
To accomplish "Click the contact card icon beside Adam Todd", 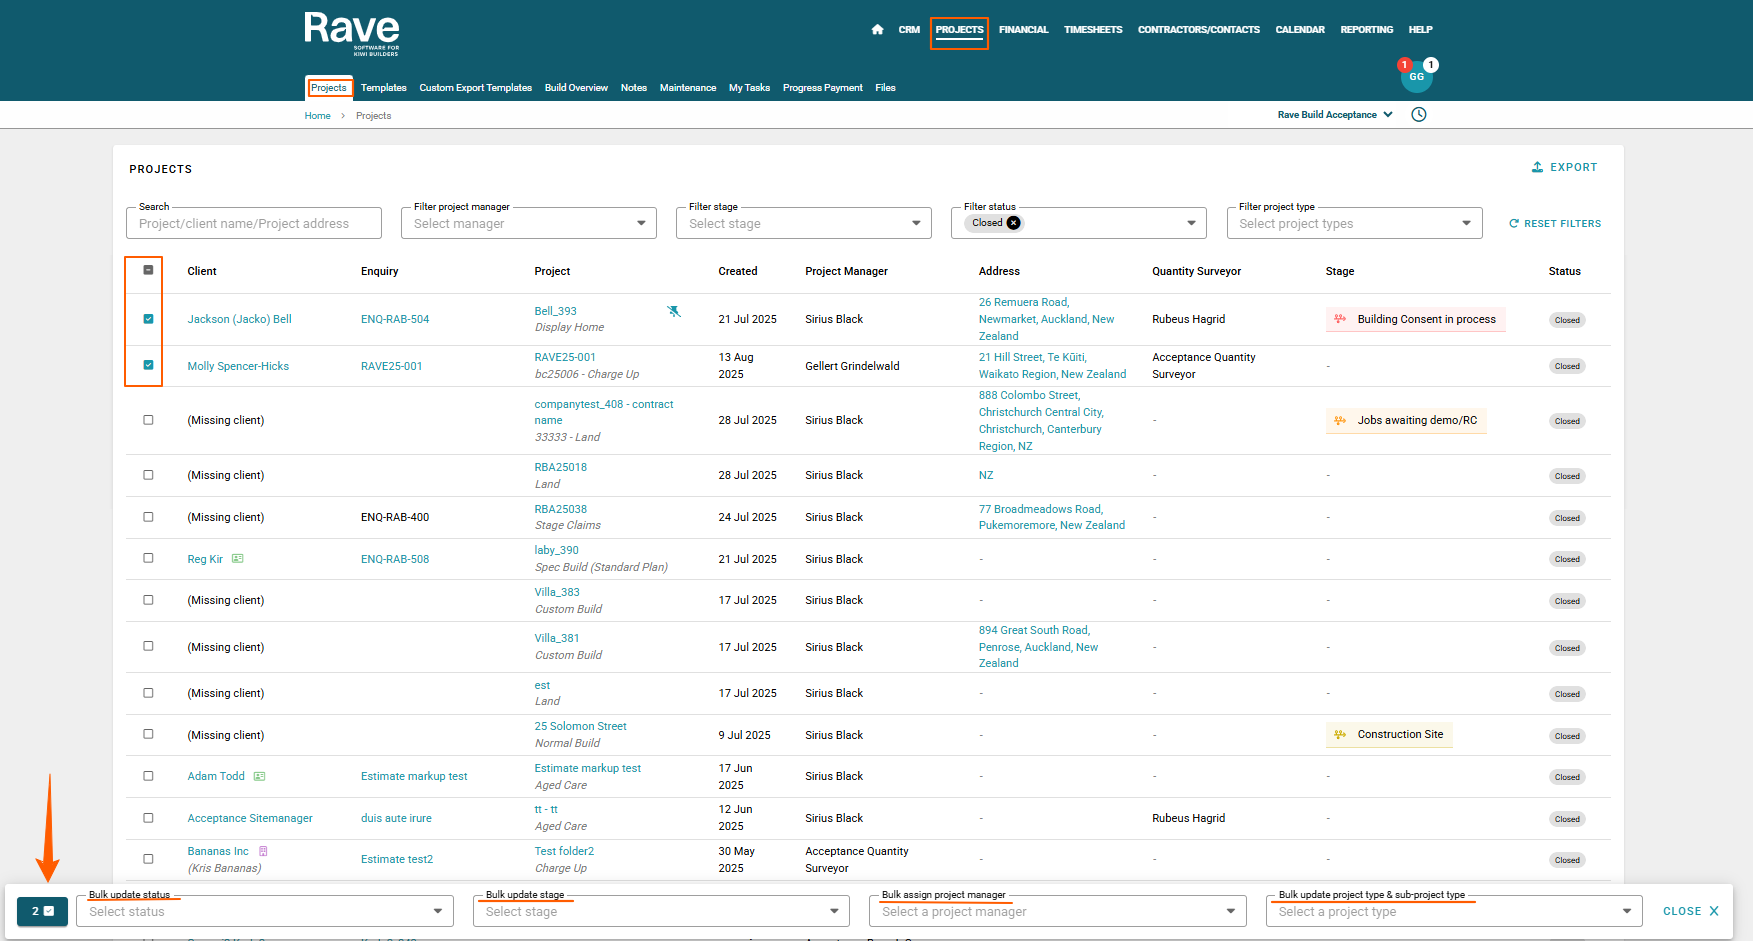I will coord(260,776).
